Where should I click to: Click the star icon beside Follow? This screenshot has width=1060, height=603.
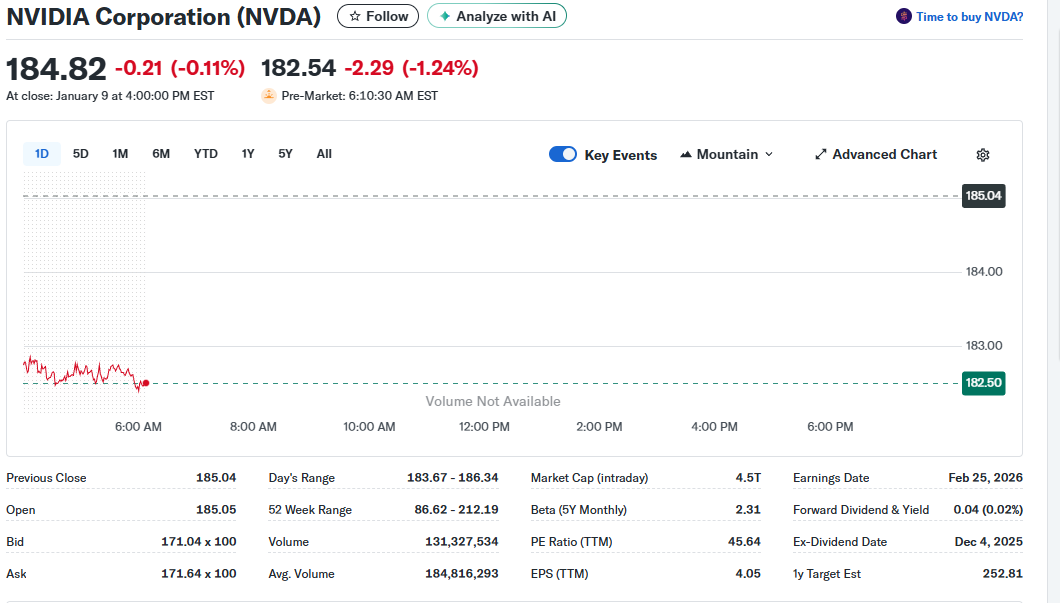click(x=353, y=16)
